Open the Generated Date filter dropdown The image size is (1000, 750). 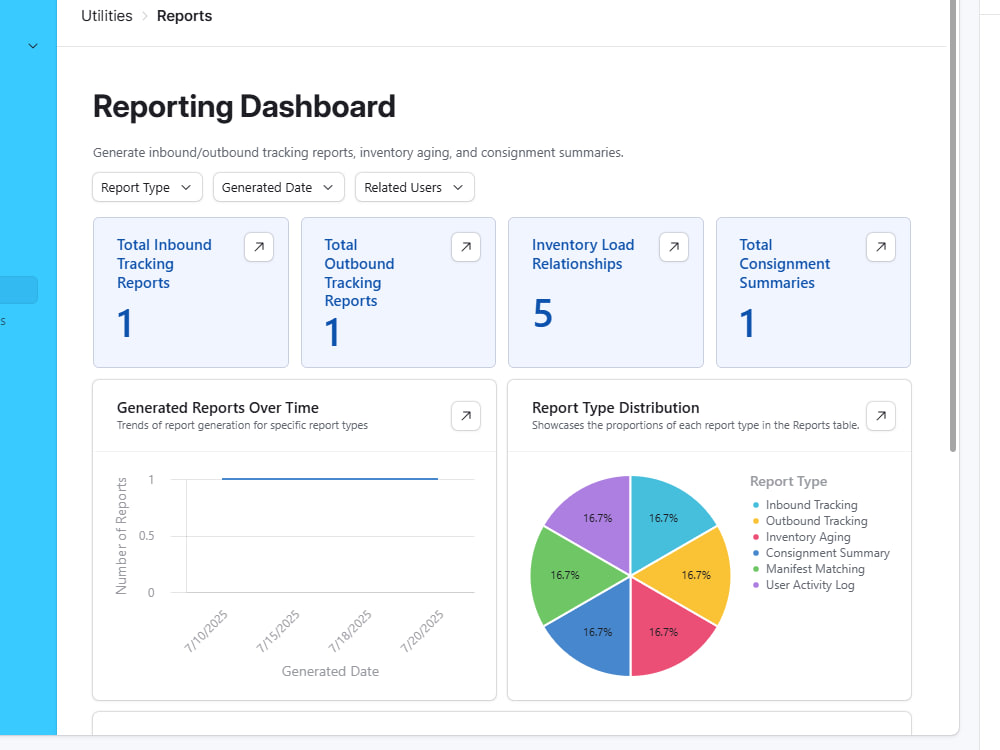(279, 188)
